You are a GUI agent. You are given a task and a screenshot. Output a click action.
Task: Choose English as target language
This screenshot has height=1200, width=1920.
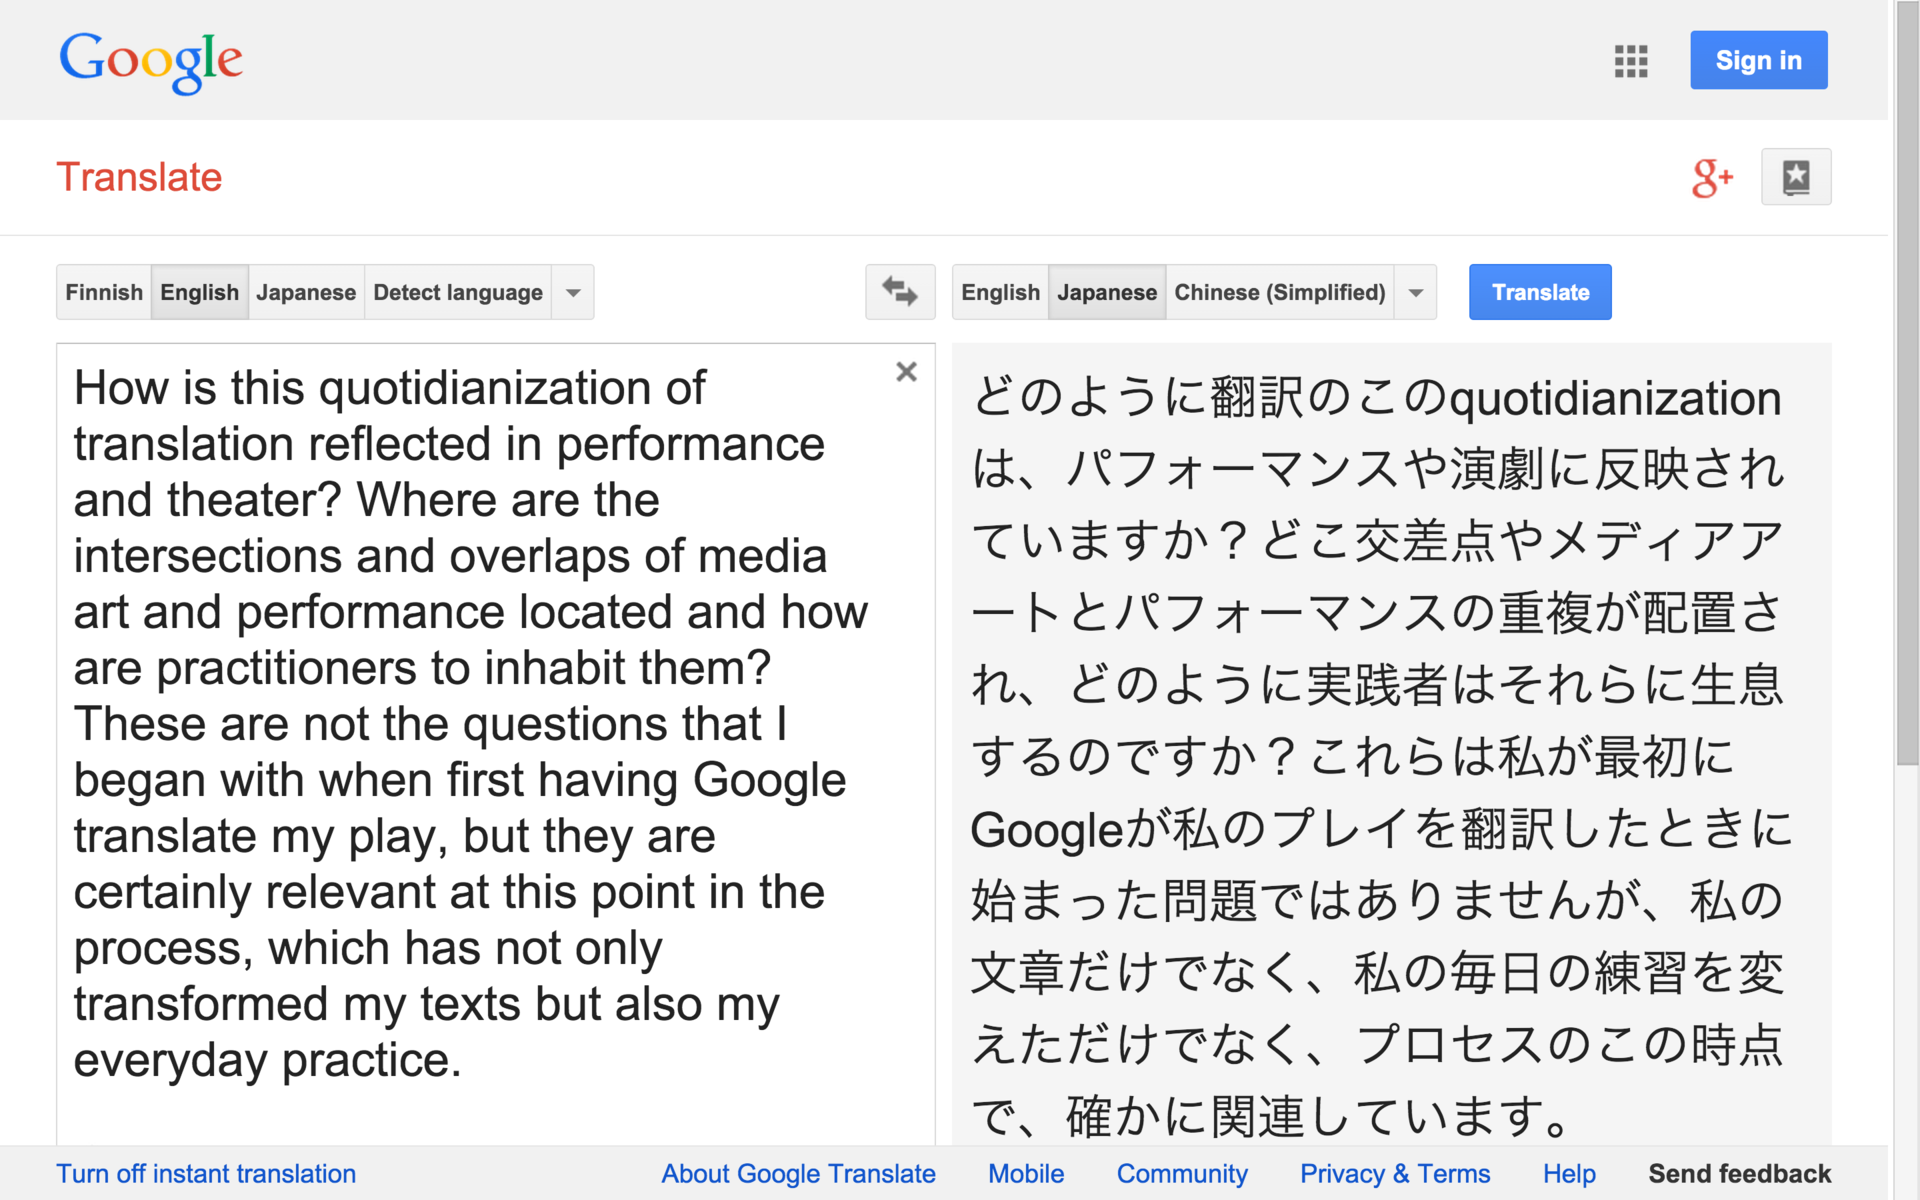pyautogui.click(x=1000, y=292)
